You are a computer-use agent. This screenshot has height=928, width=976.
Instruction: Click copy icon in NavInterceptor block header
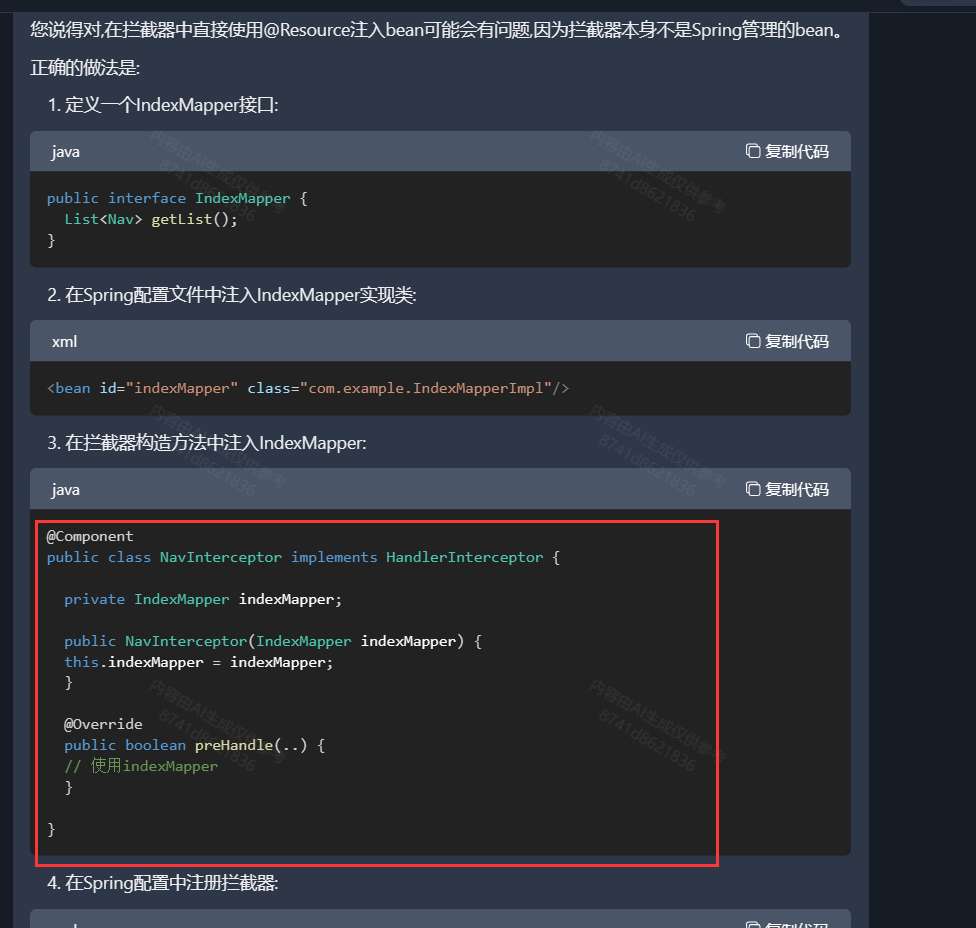point(753,489)
